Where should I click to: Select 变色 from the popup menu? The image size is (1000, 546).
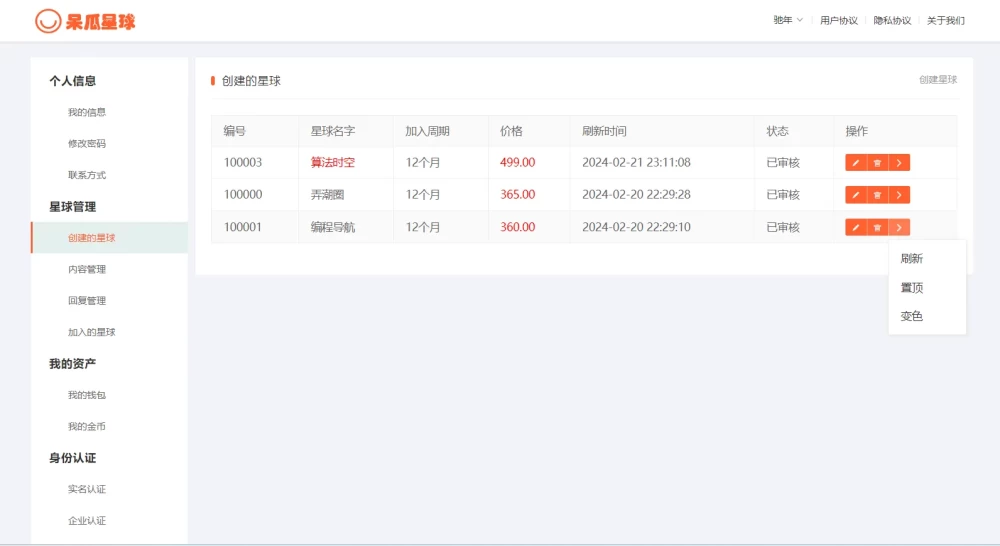tap(912, 316)
